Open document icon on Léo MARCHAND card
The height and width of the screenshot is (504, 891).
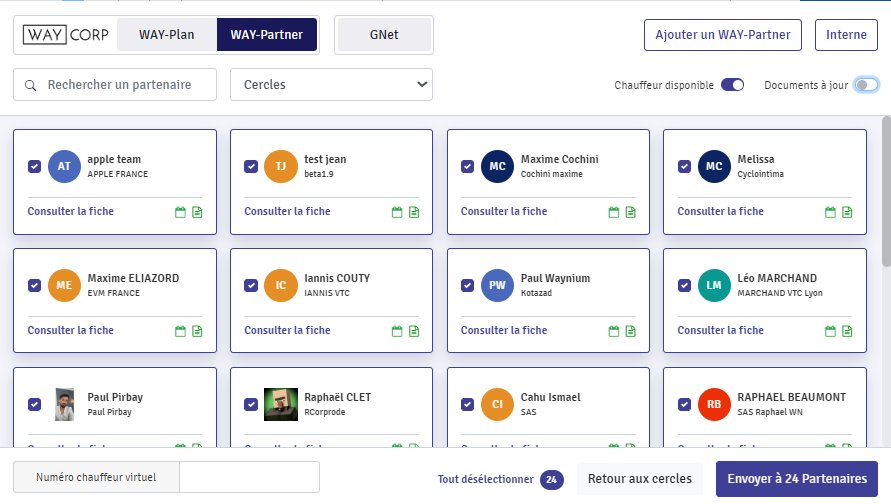point(847,331)
